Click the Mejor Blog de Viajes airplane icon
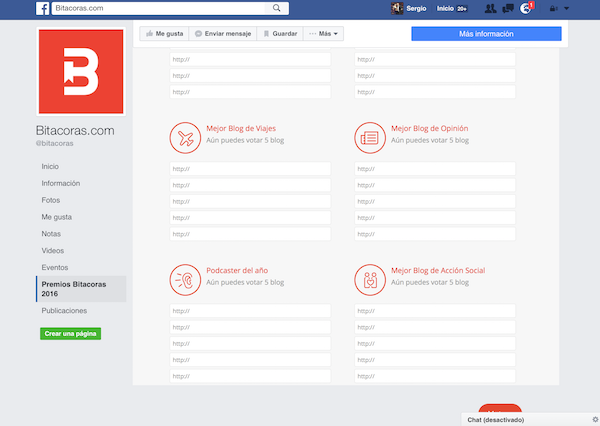 click(x=183, y=137)
